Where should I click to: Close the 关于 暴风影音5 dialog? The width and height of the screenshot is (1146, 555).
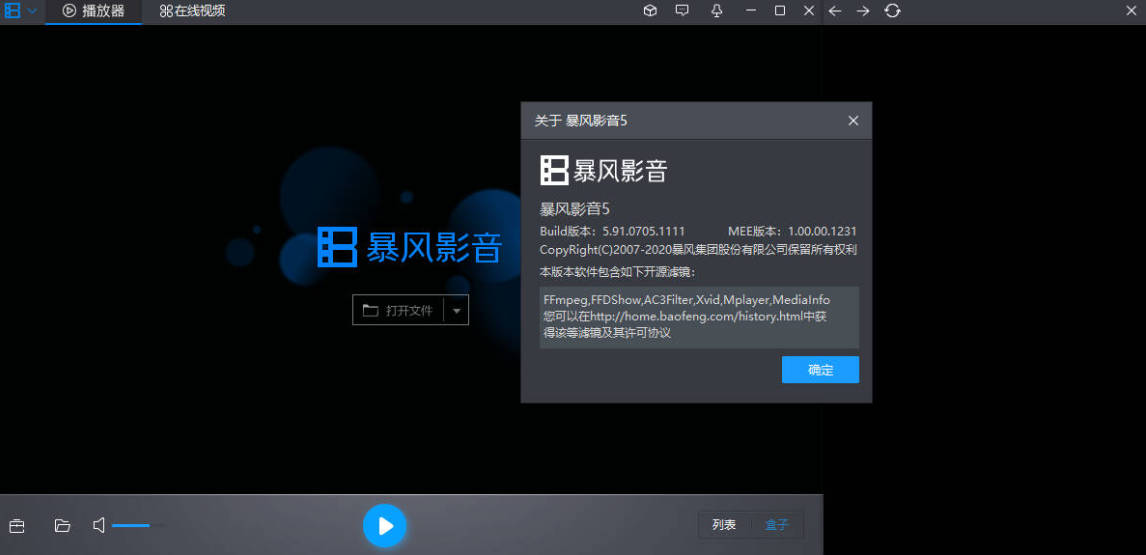click(853, 121)
